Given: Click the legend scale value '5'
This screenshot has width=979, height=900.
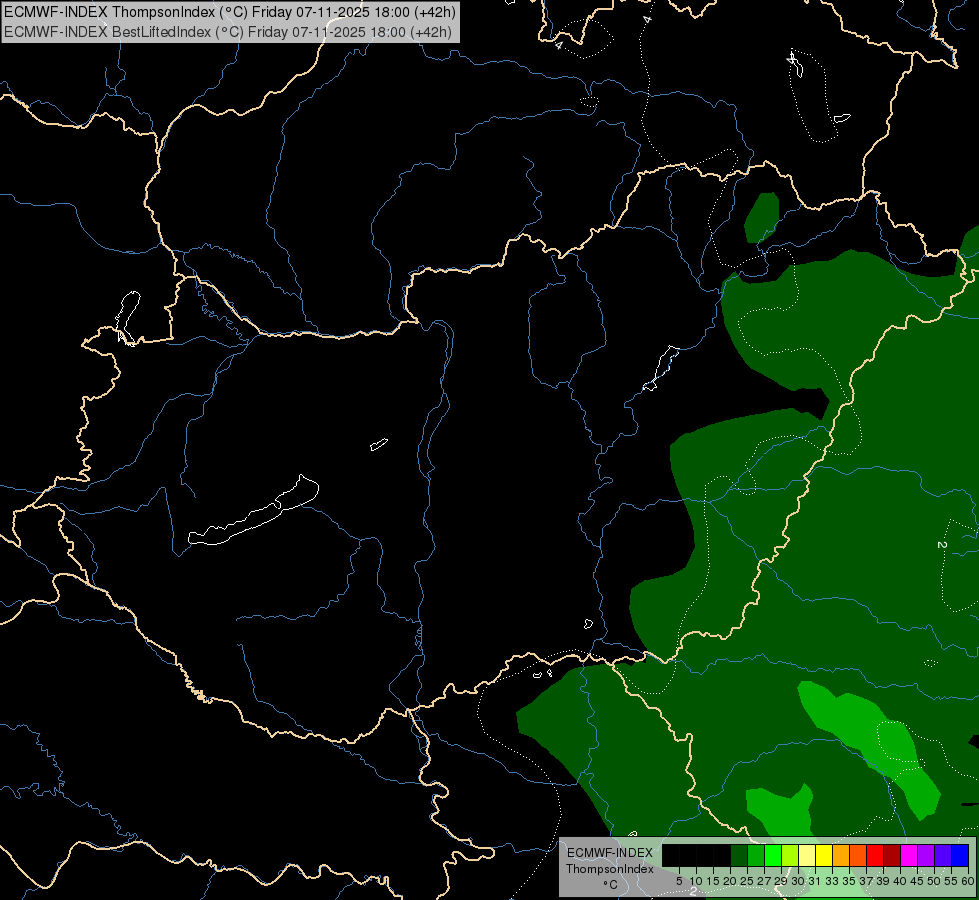Looking at the screenshot, I should [x=679, y=881].
